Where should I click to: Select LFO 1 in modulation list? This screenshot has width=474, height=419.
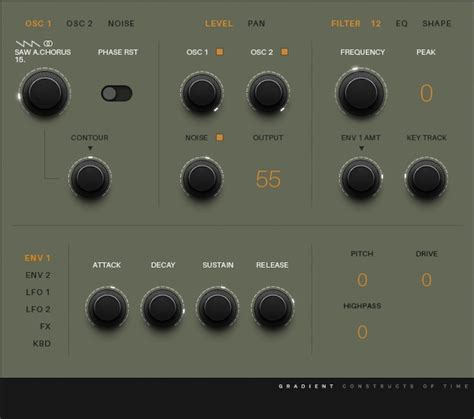38,292
